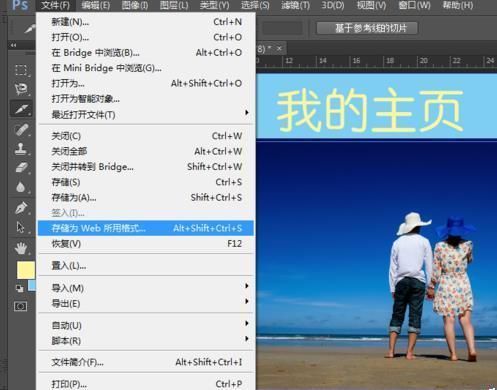Expand 导出(E) submenu
The height and width of the screenshot is (390, 497).
[x=146, y=303]
